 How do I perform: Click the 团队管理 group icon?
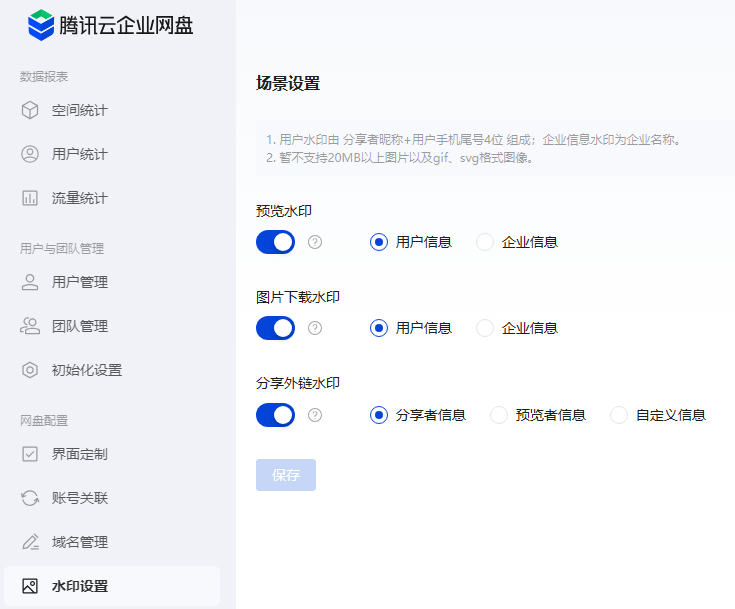tap(30, 326)
